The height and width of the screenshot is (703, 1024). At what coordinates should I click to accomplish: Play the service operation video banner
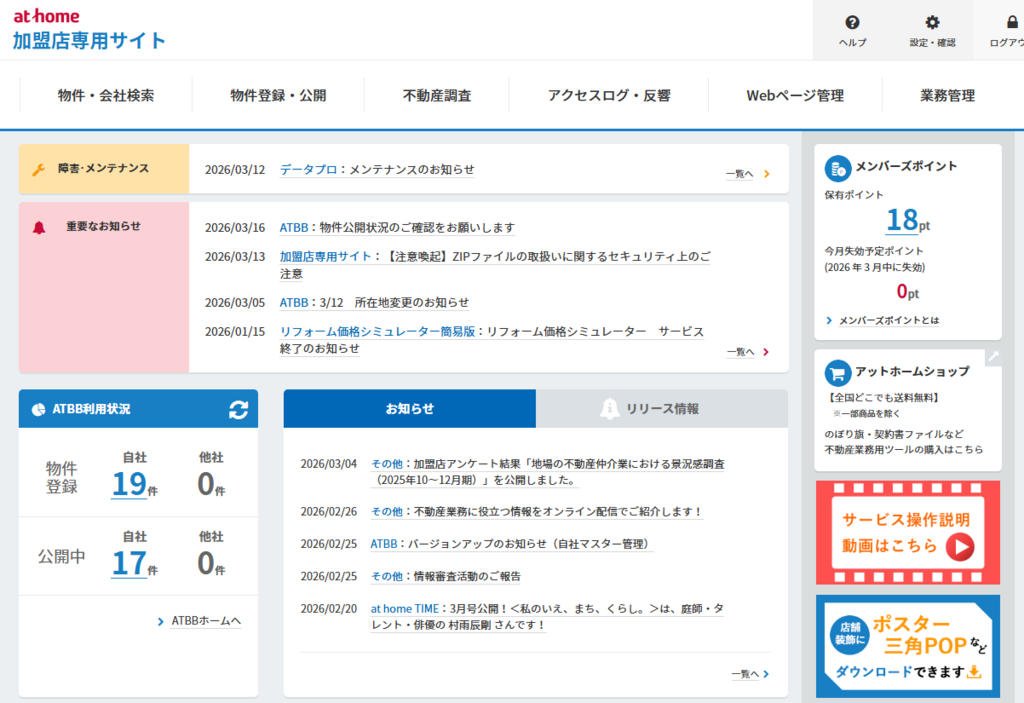[907, 533]
